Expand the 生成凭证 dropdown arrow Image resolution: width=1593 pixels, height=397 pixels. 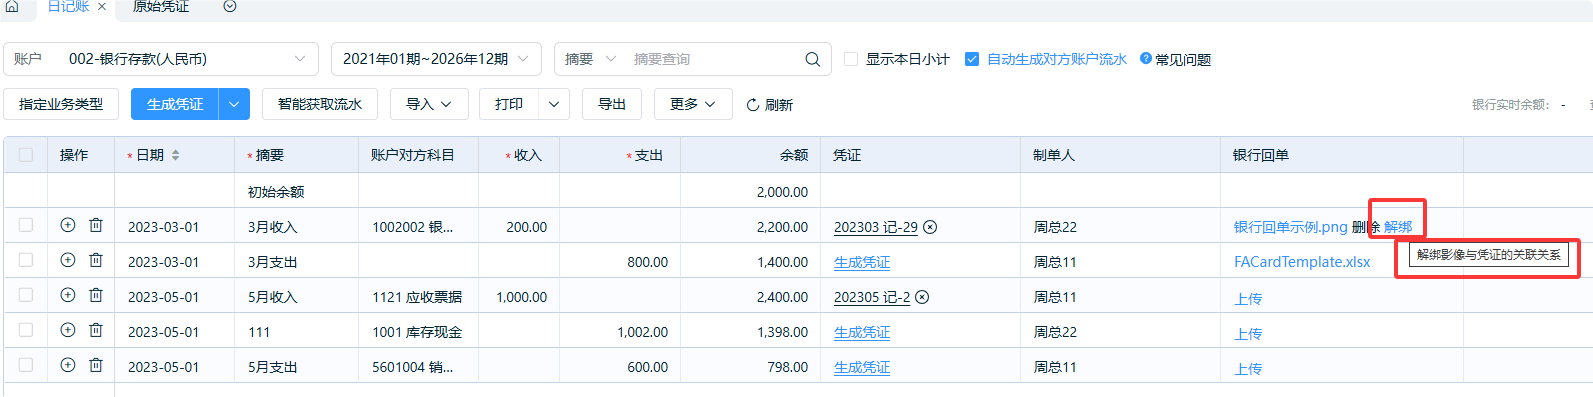234,104
